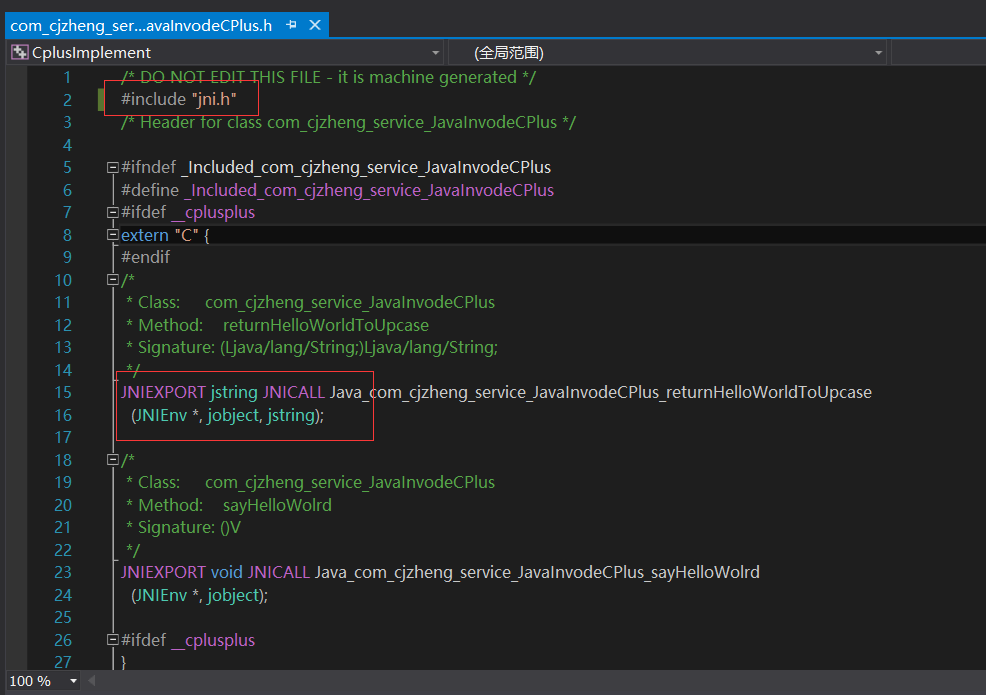
Task: Click the #define _Included macro name on line 6
Action: (x=370, y=190)
